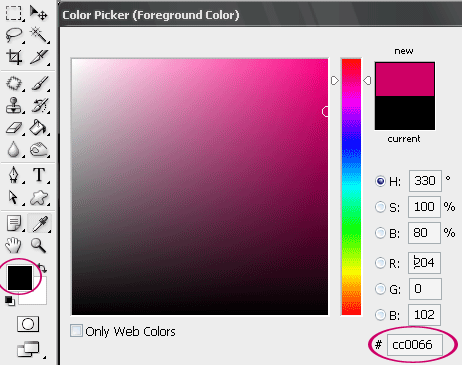Select the Zoom tool
462x365 pixels.
(x=38, y=245)
